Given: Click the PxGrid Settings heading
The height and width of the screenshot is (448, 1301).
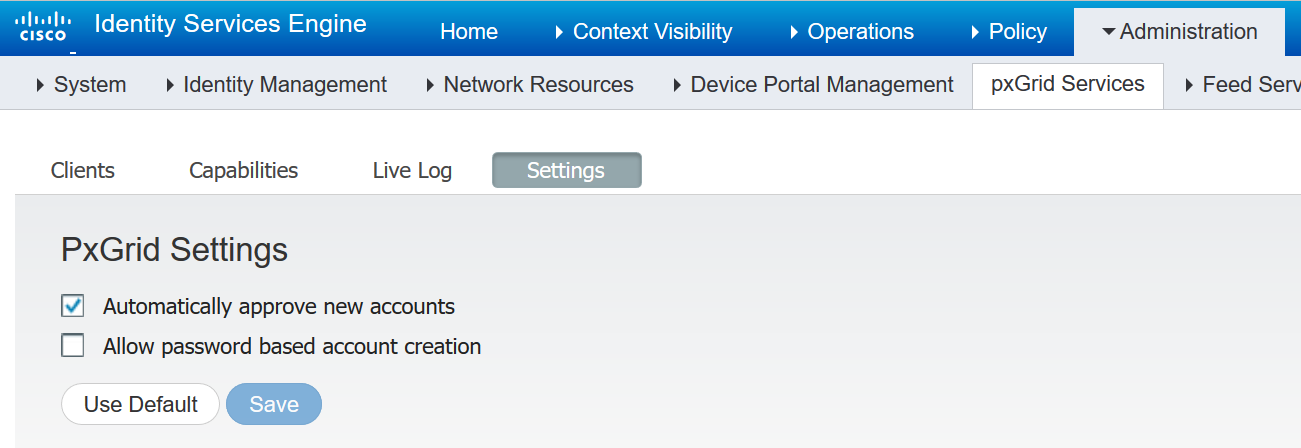Looking at the screenshot, I should pos(175,250).
